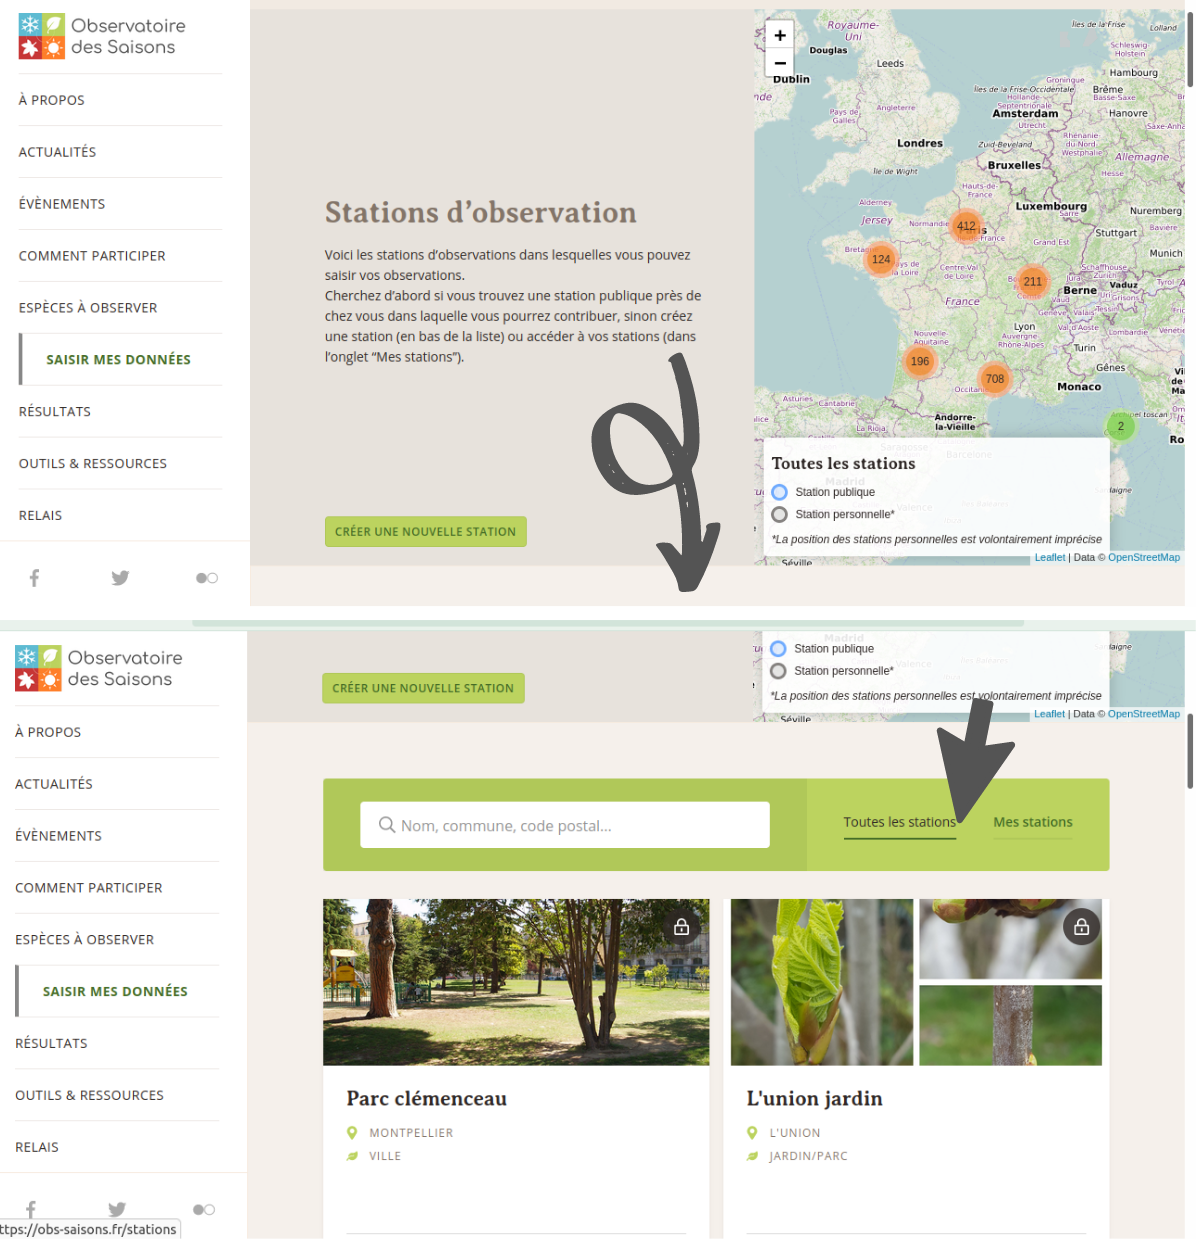Screen dimensions: 1204x1239
Task: Click Observatoire des Saisons logo in upper screenshot
Action: 102,36
